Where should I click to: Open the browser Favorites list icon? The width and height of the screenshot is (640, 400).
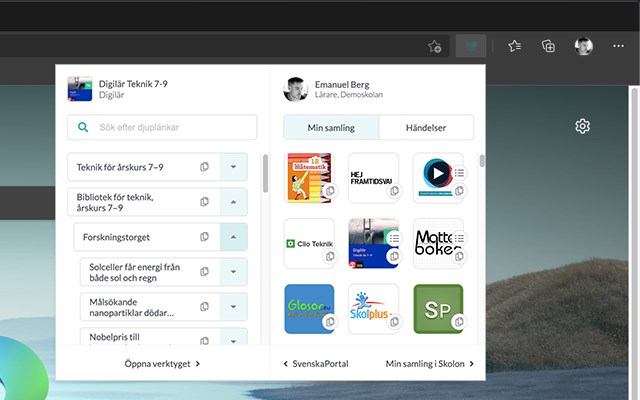(x=515, y=46)
